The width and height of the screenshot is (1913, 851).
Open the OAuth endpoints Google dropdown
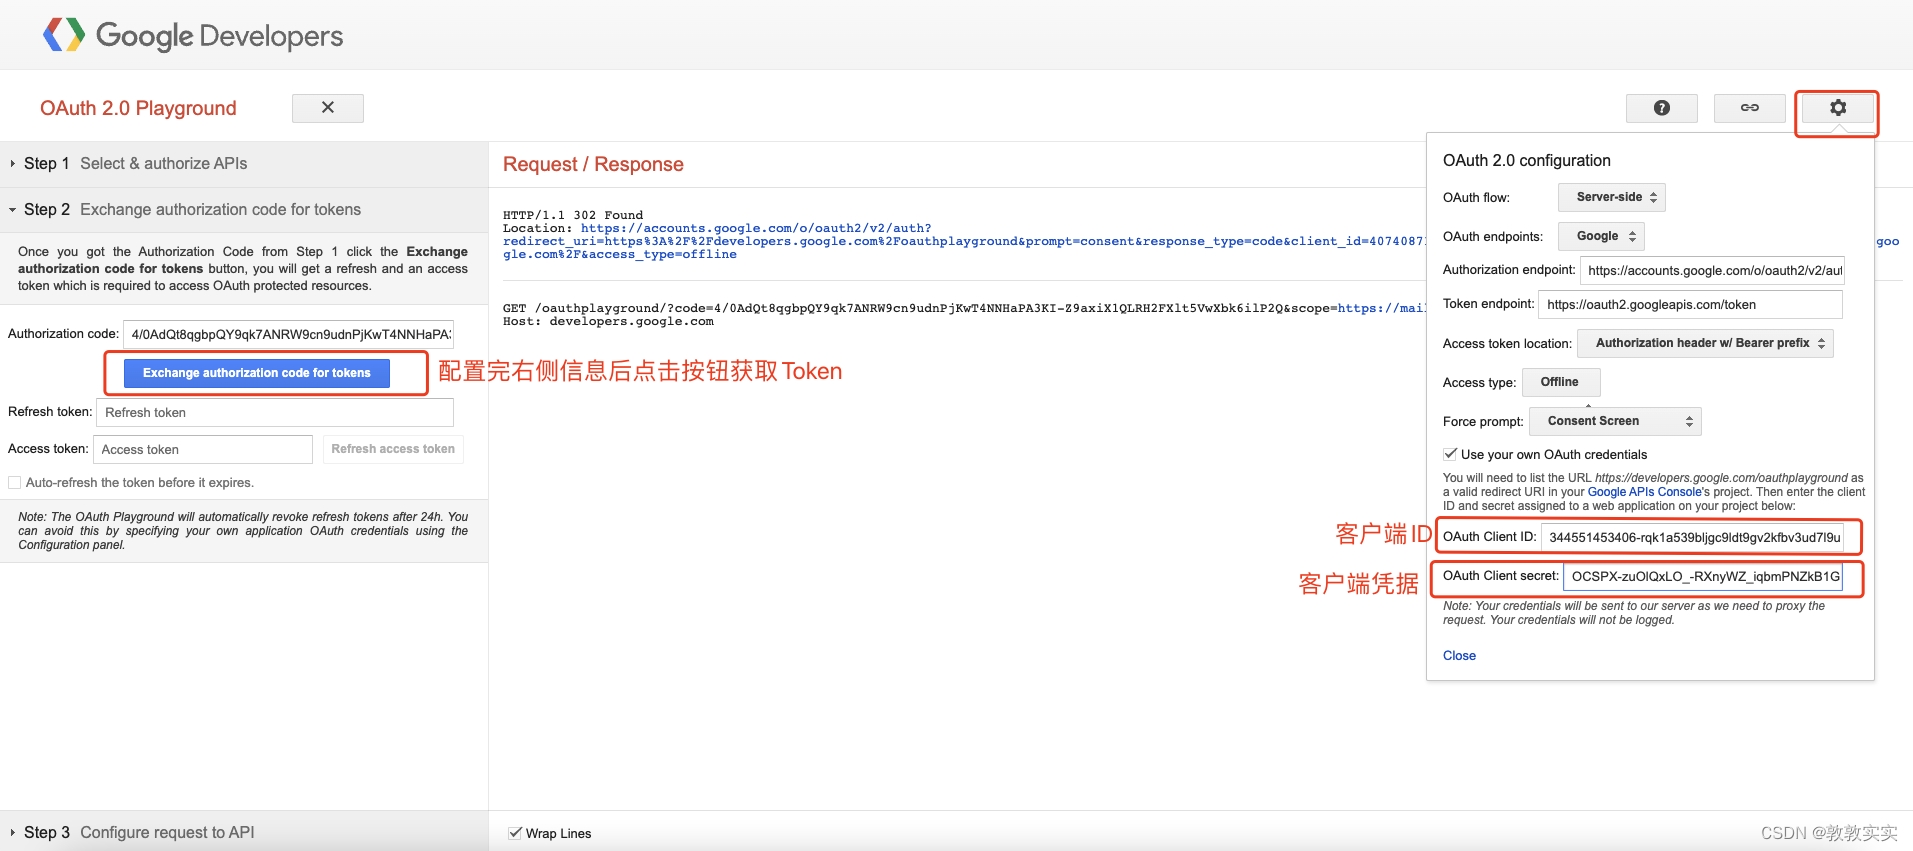tap(1600, 237)
